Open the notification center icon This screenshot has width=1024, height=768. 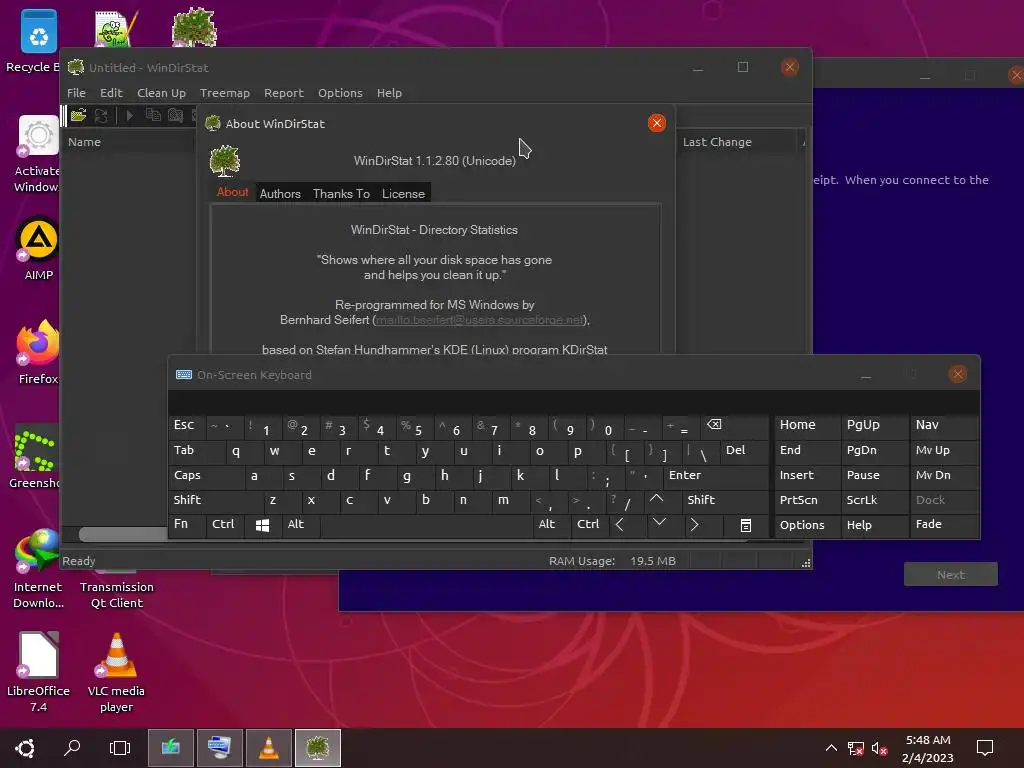[984, 748]
